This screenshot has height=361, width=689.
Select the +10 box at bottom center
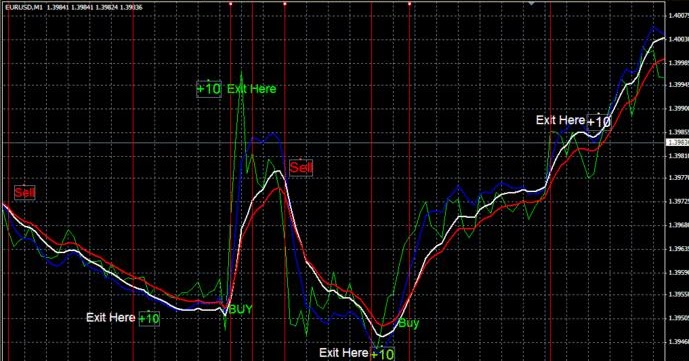click(x=383, y=354)
